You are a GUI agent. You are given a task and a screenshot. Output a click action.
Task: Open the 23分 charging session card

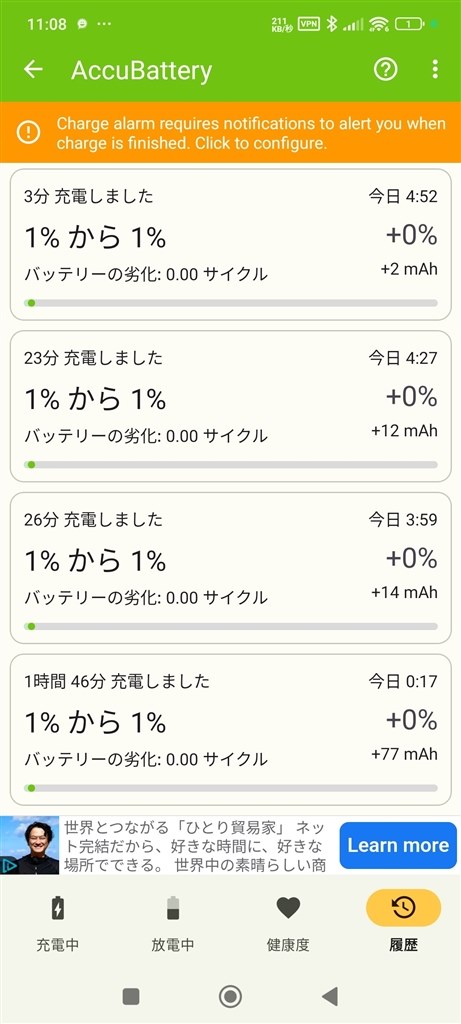tap(230, 406)
